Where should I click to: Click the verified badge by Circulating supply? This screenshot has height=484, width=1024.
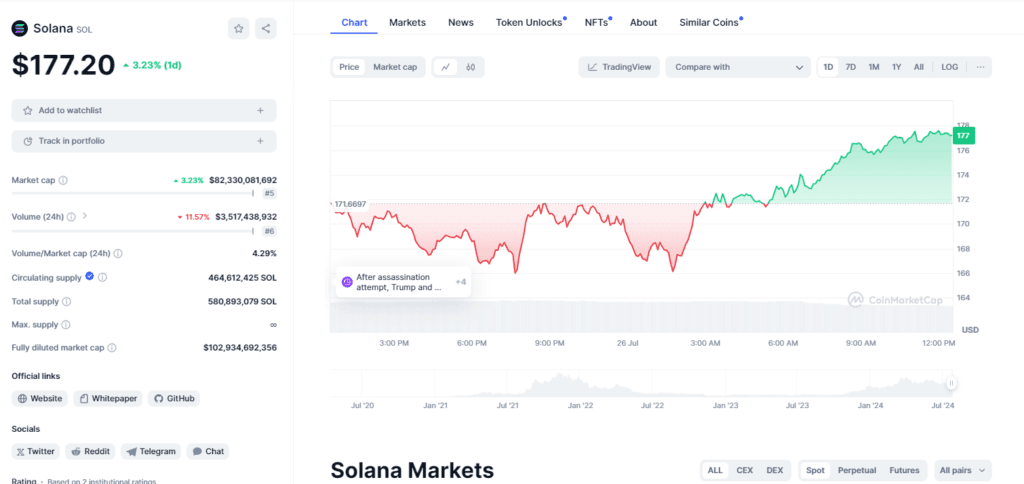tap(89, 277)
